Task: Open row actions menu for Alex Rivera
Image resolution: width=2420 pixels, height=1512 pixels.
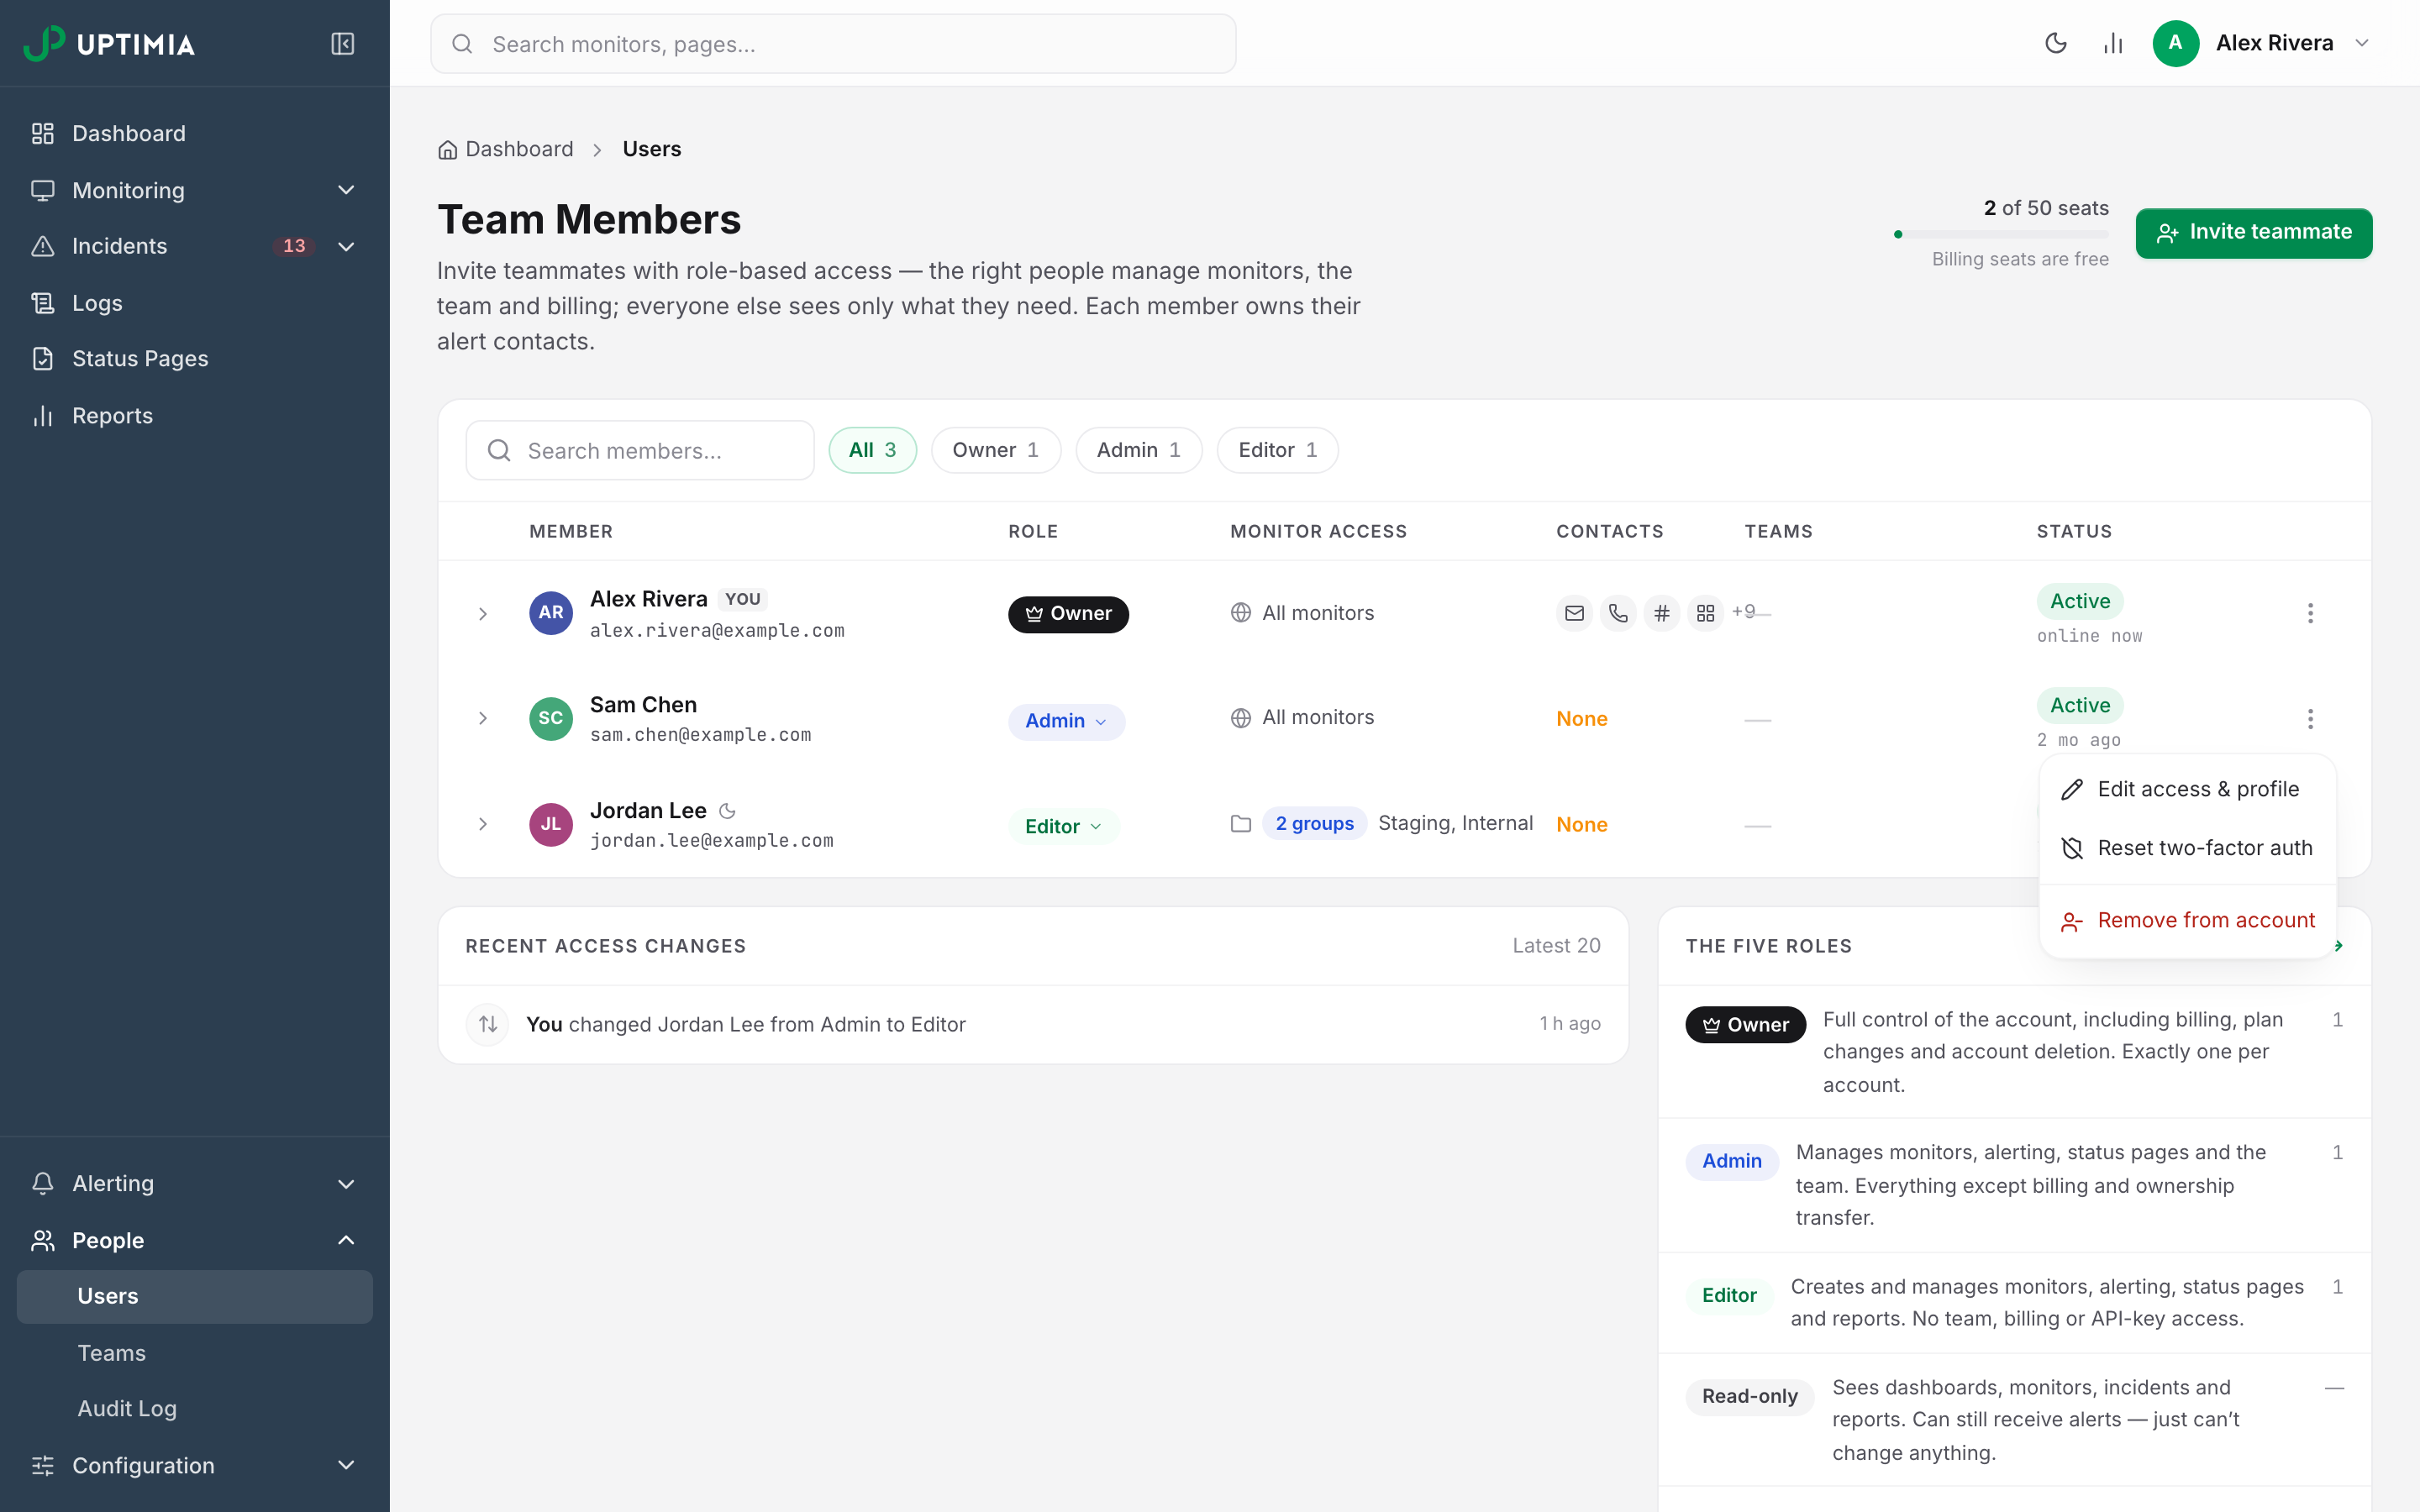Action: (x=2310, y=613)
